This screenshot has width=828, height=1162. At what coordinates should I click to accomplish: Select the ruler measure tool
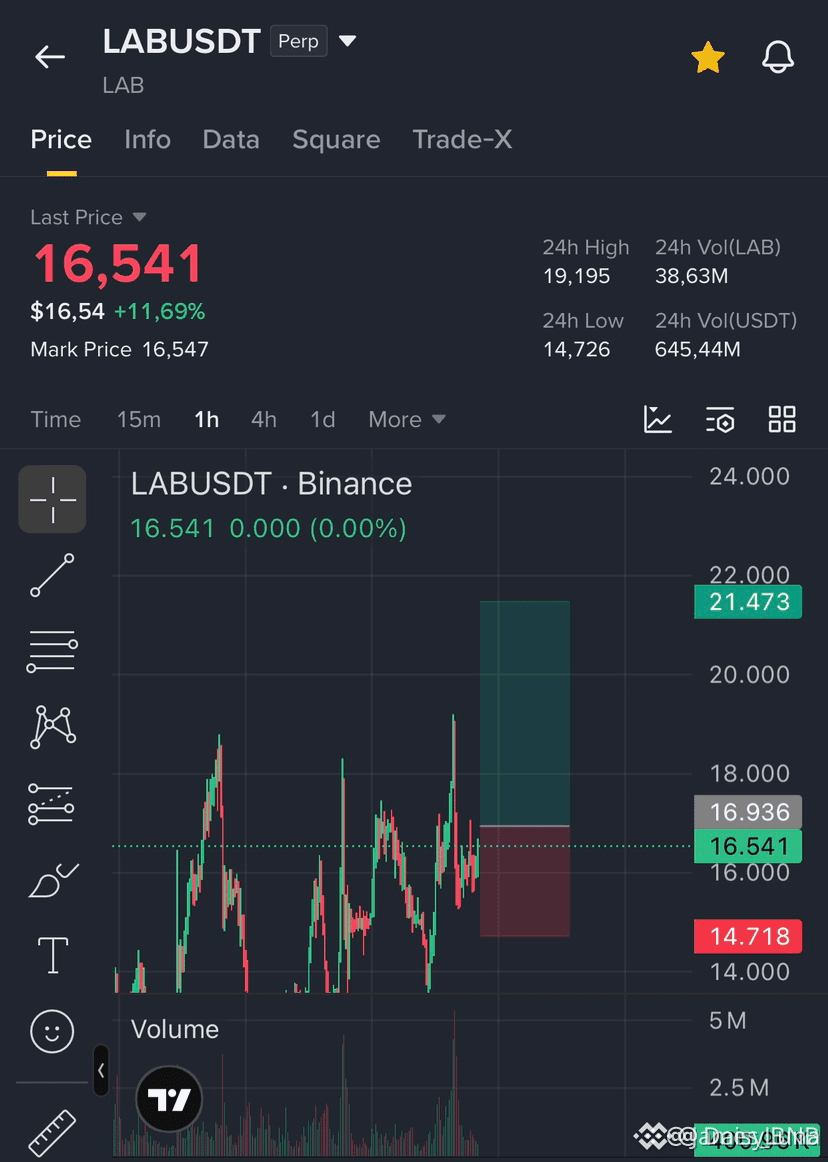(x=52, y=1133)
